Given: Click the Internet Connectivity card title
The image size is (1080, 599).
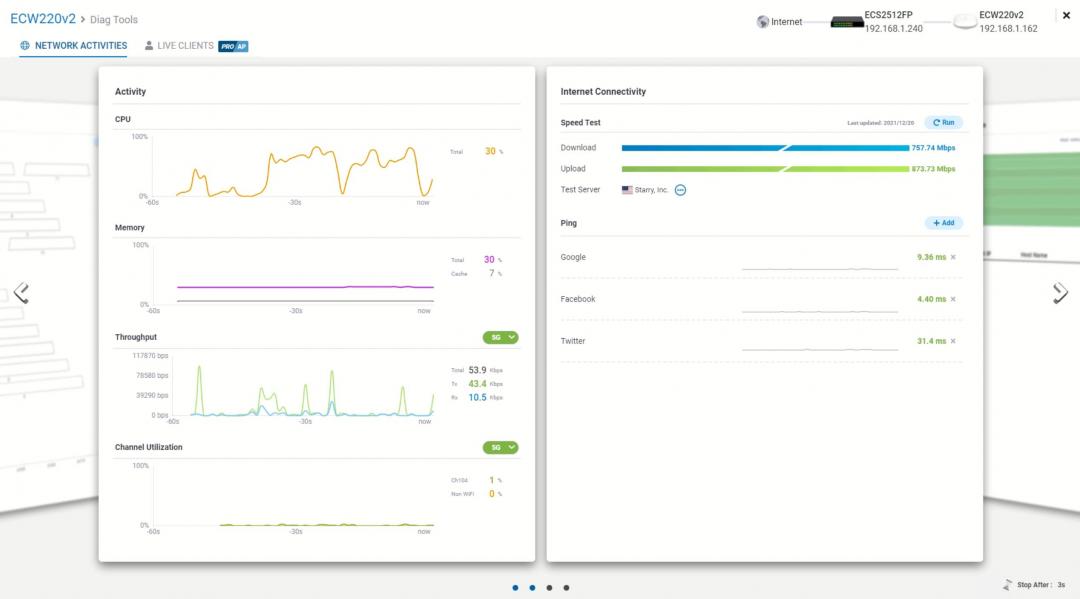Looking at the screenshot, I should 603,92.
